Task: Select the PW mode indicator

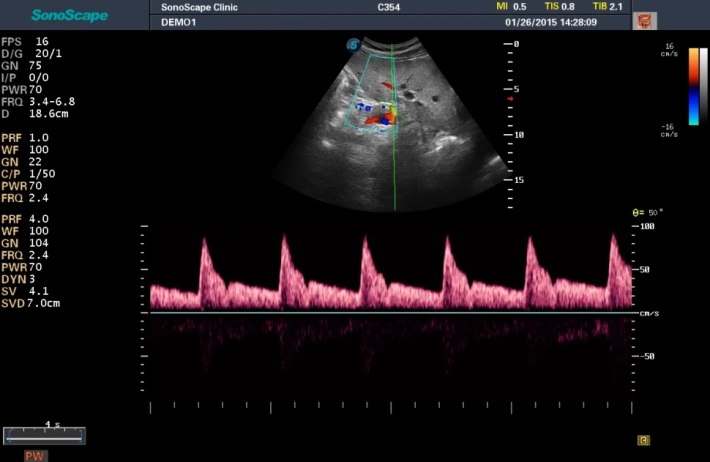Action: click(36, 455)
